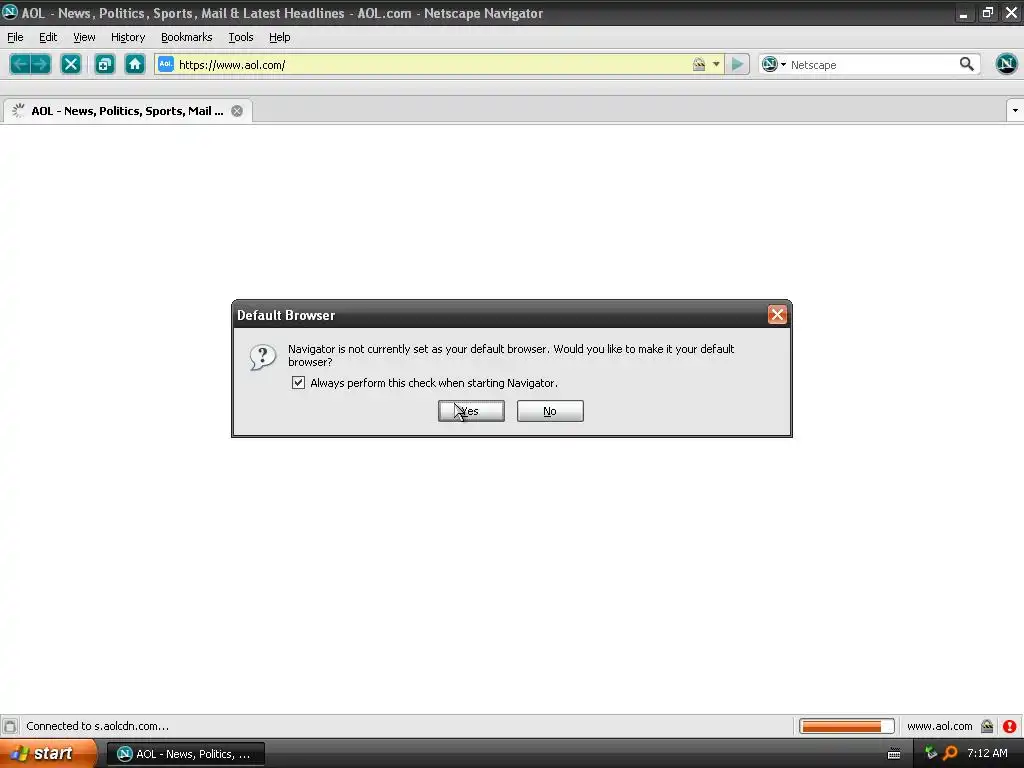Image resolution: width=1024 pixels, height=768 pixels.
Task: Click the orange magnifier tray icon
Action: point(950,754)
